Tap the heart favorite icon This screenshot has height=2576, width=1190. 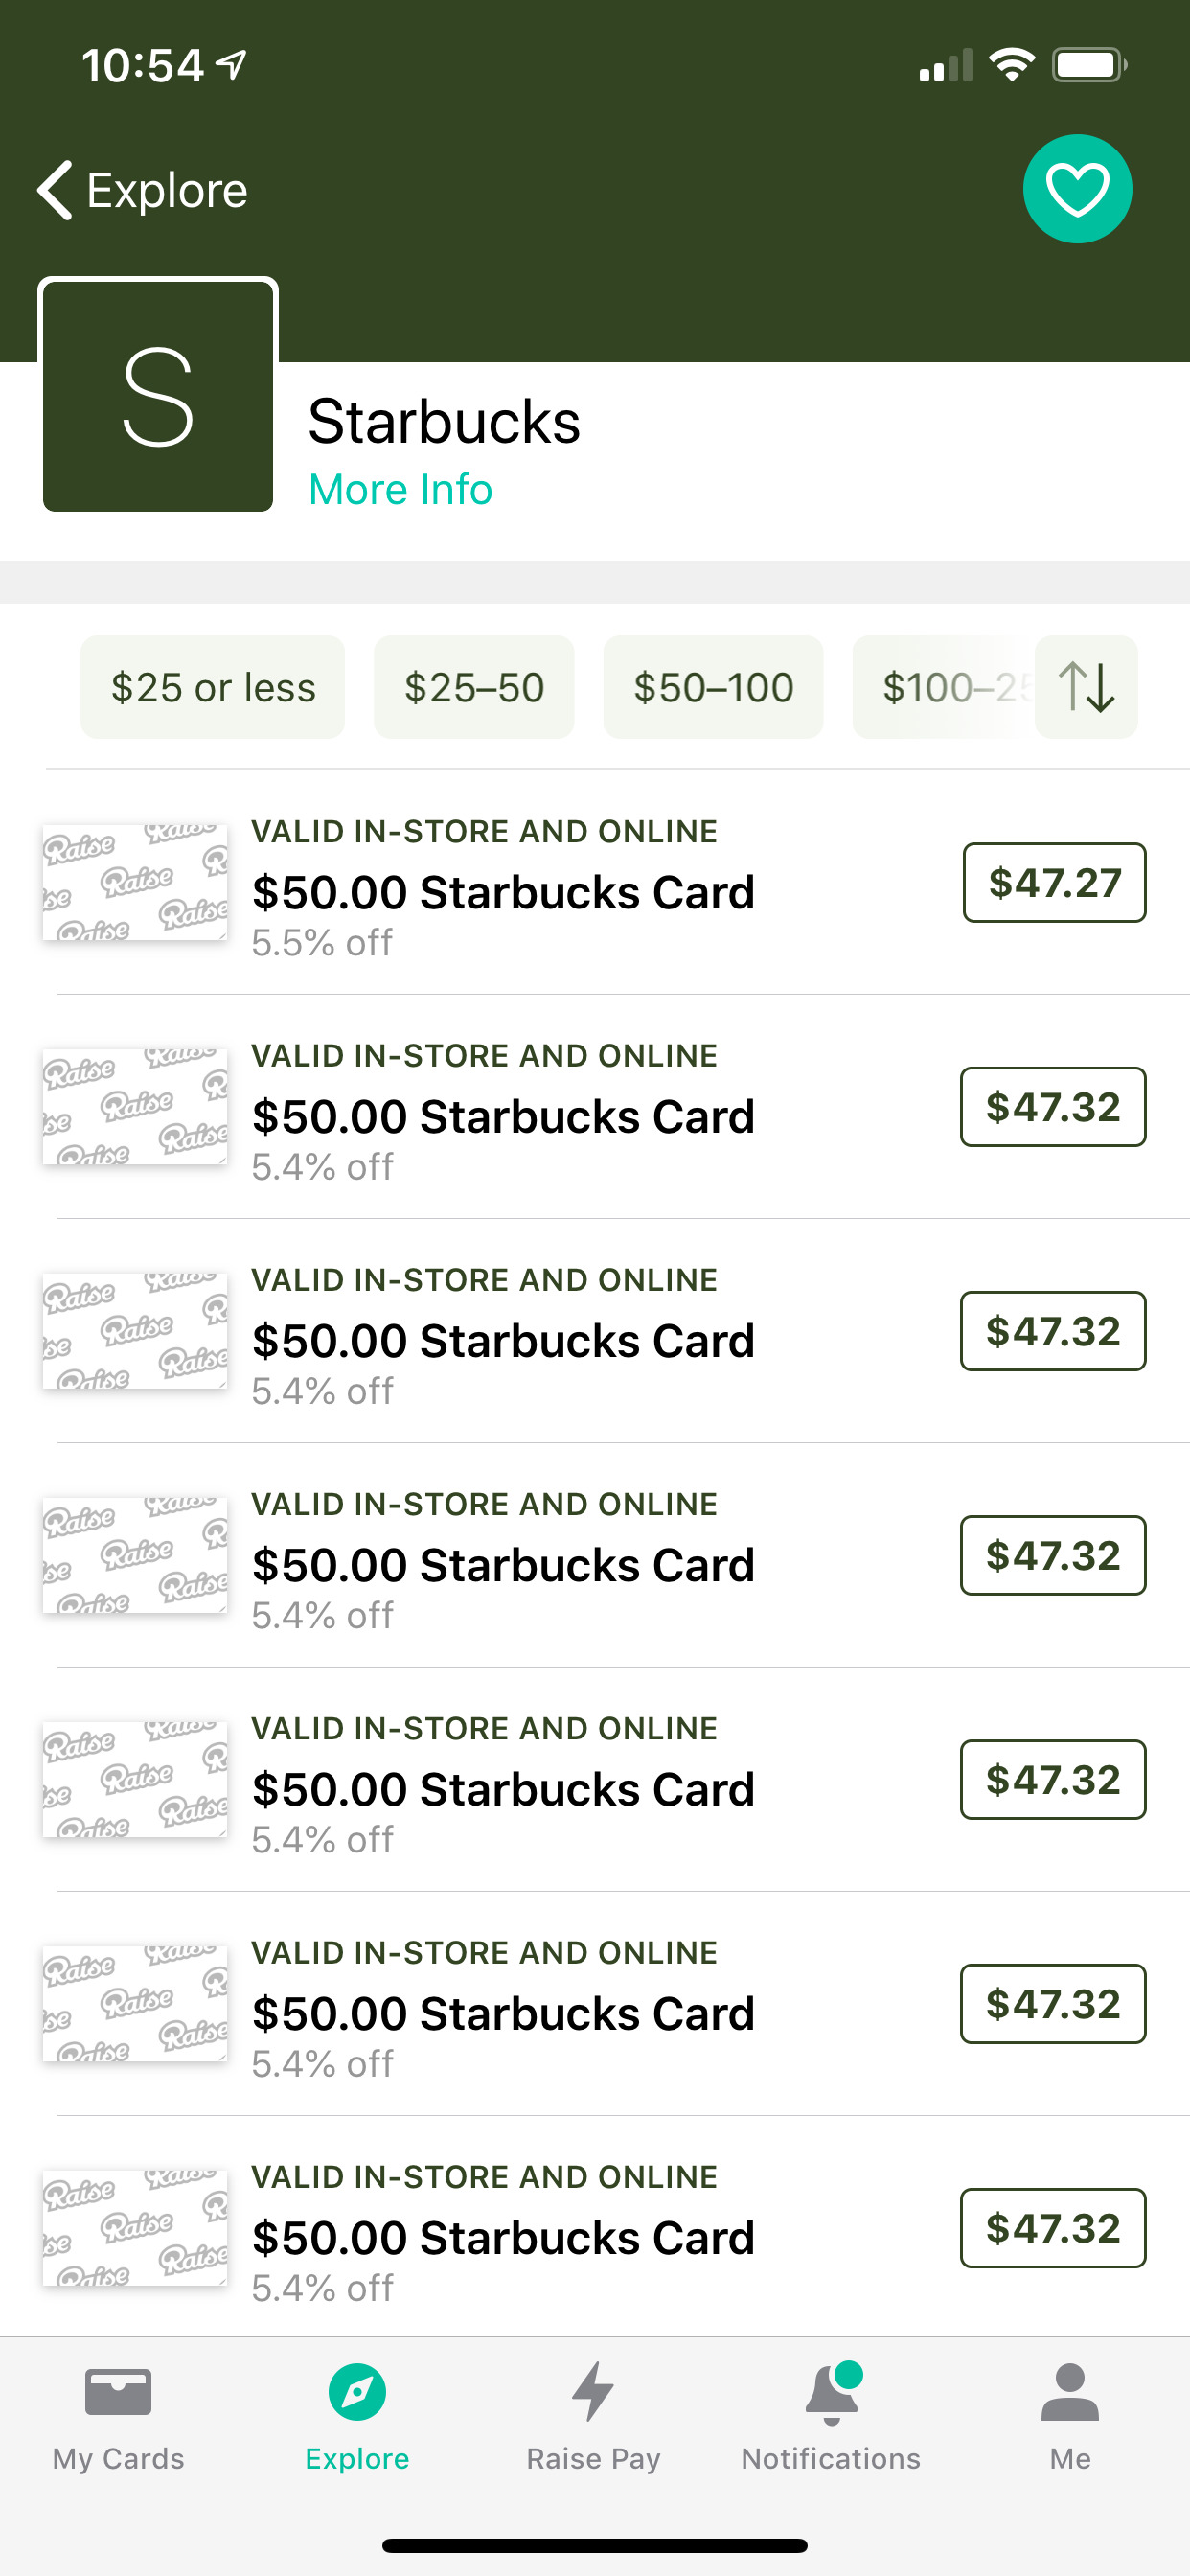[x=1077, y=189]
